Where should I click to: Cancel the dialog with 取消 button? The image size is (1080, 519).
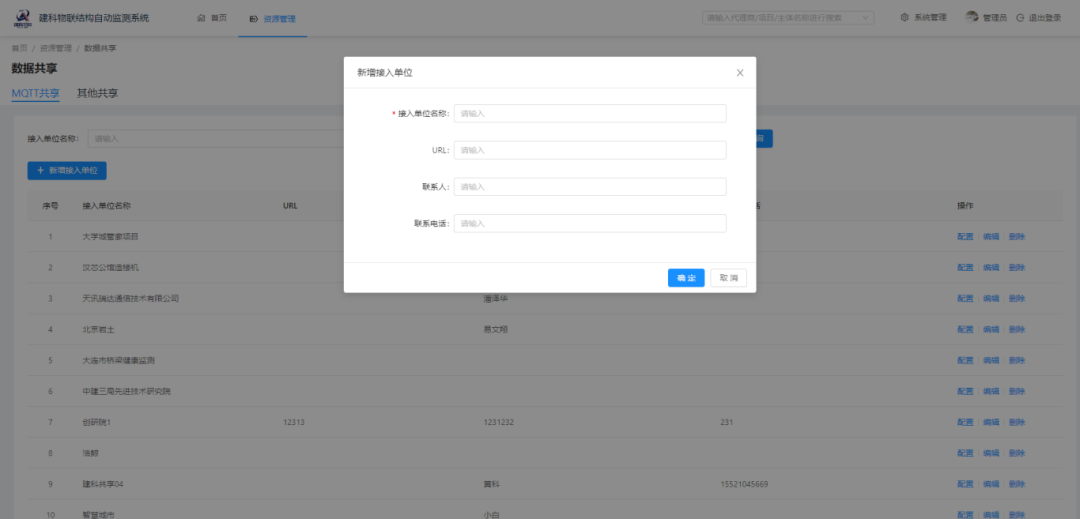[x=729, y=278]
